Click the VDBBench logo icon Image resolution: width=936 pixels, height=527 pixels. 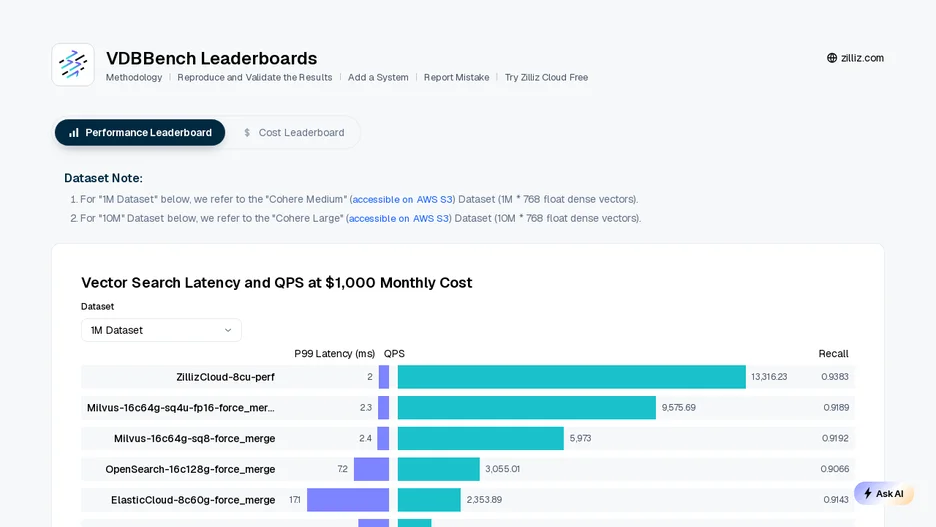pos(73,64)
